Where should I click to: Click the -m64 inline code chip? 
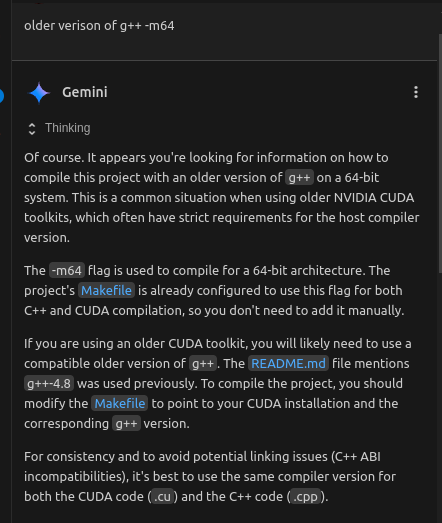pyautogui.click(x=67, y=271)
